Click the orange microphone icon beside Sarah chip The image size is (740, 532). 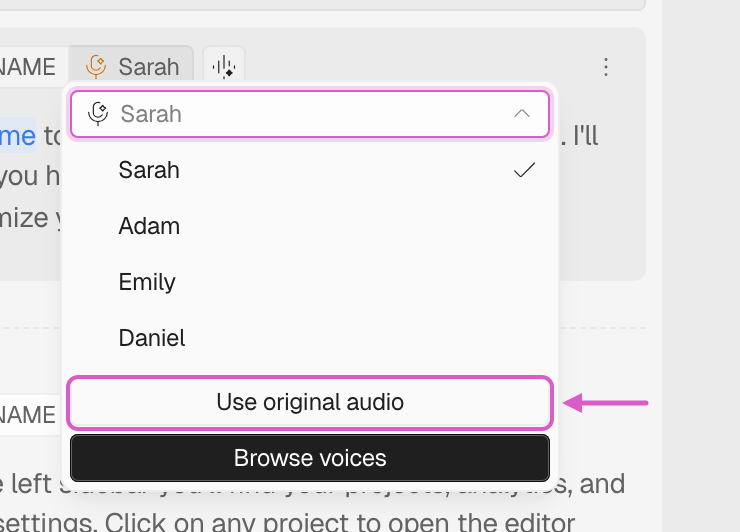pos(96,66)
